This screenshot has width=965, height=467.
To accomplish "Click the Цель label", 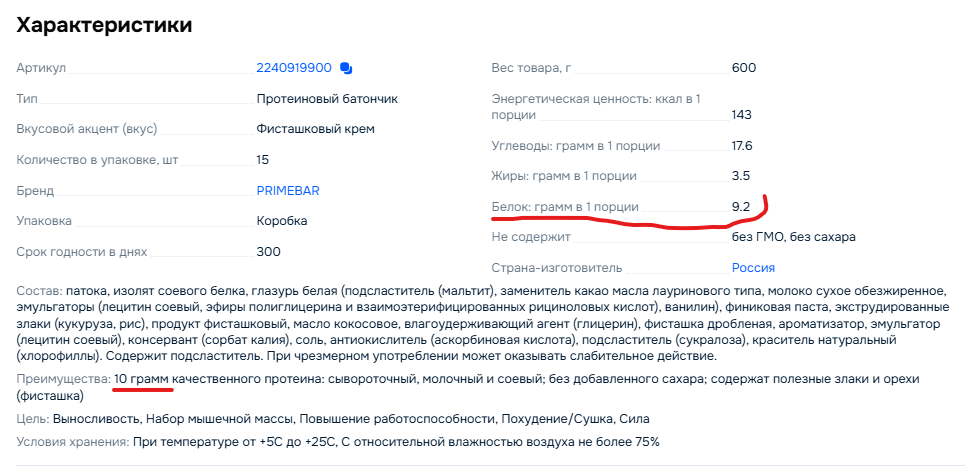I will click(x=32, y=418).
